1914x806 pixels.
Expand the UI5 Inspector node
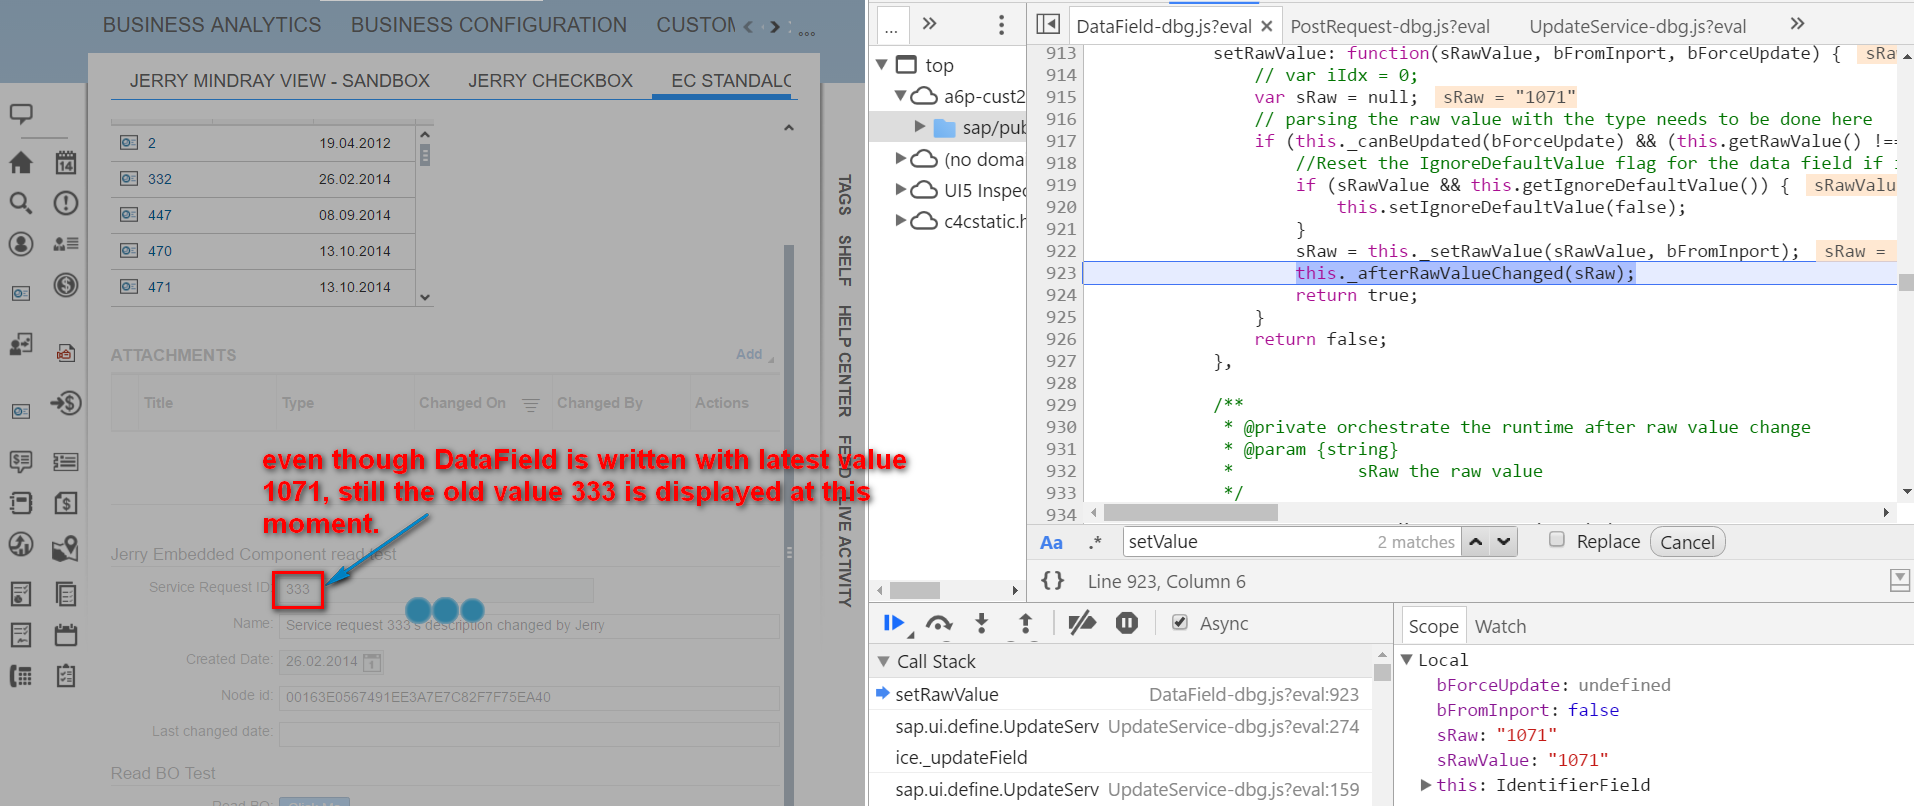tap(901, 190)
